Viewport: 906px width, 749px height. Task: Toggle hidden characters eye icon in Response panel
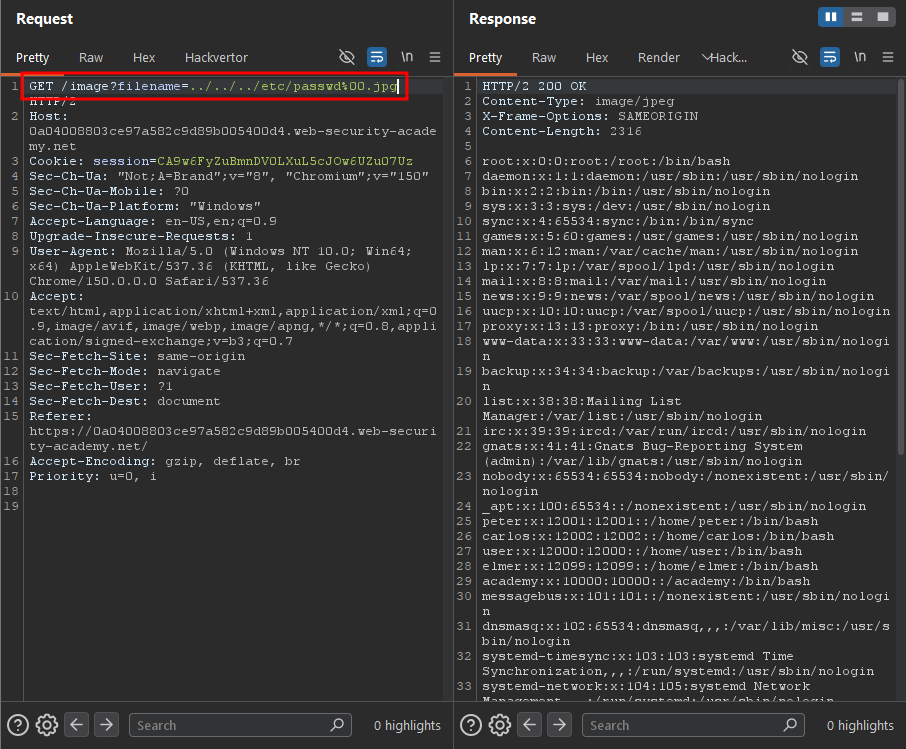click(x=800, y=57)
